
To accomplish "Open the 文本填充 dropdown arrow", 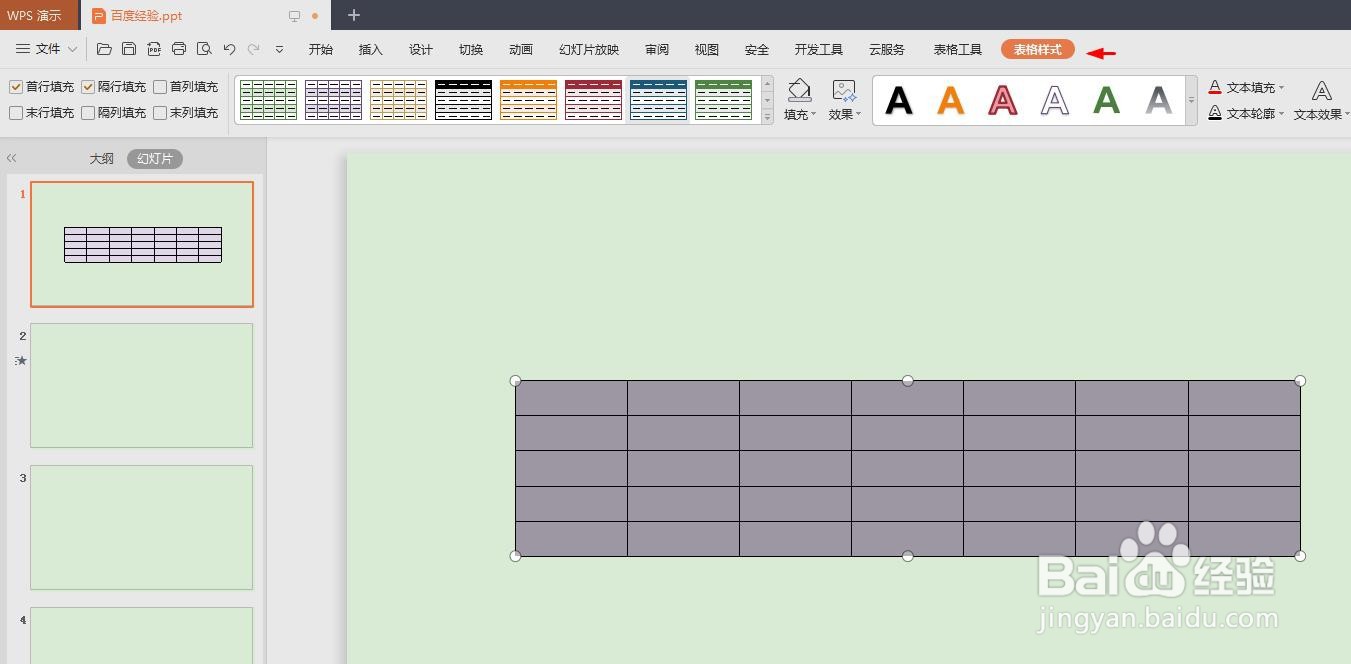I will point(1281,88).
